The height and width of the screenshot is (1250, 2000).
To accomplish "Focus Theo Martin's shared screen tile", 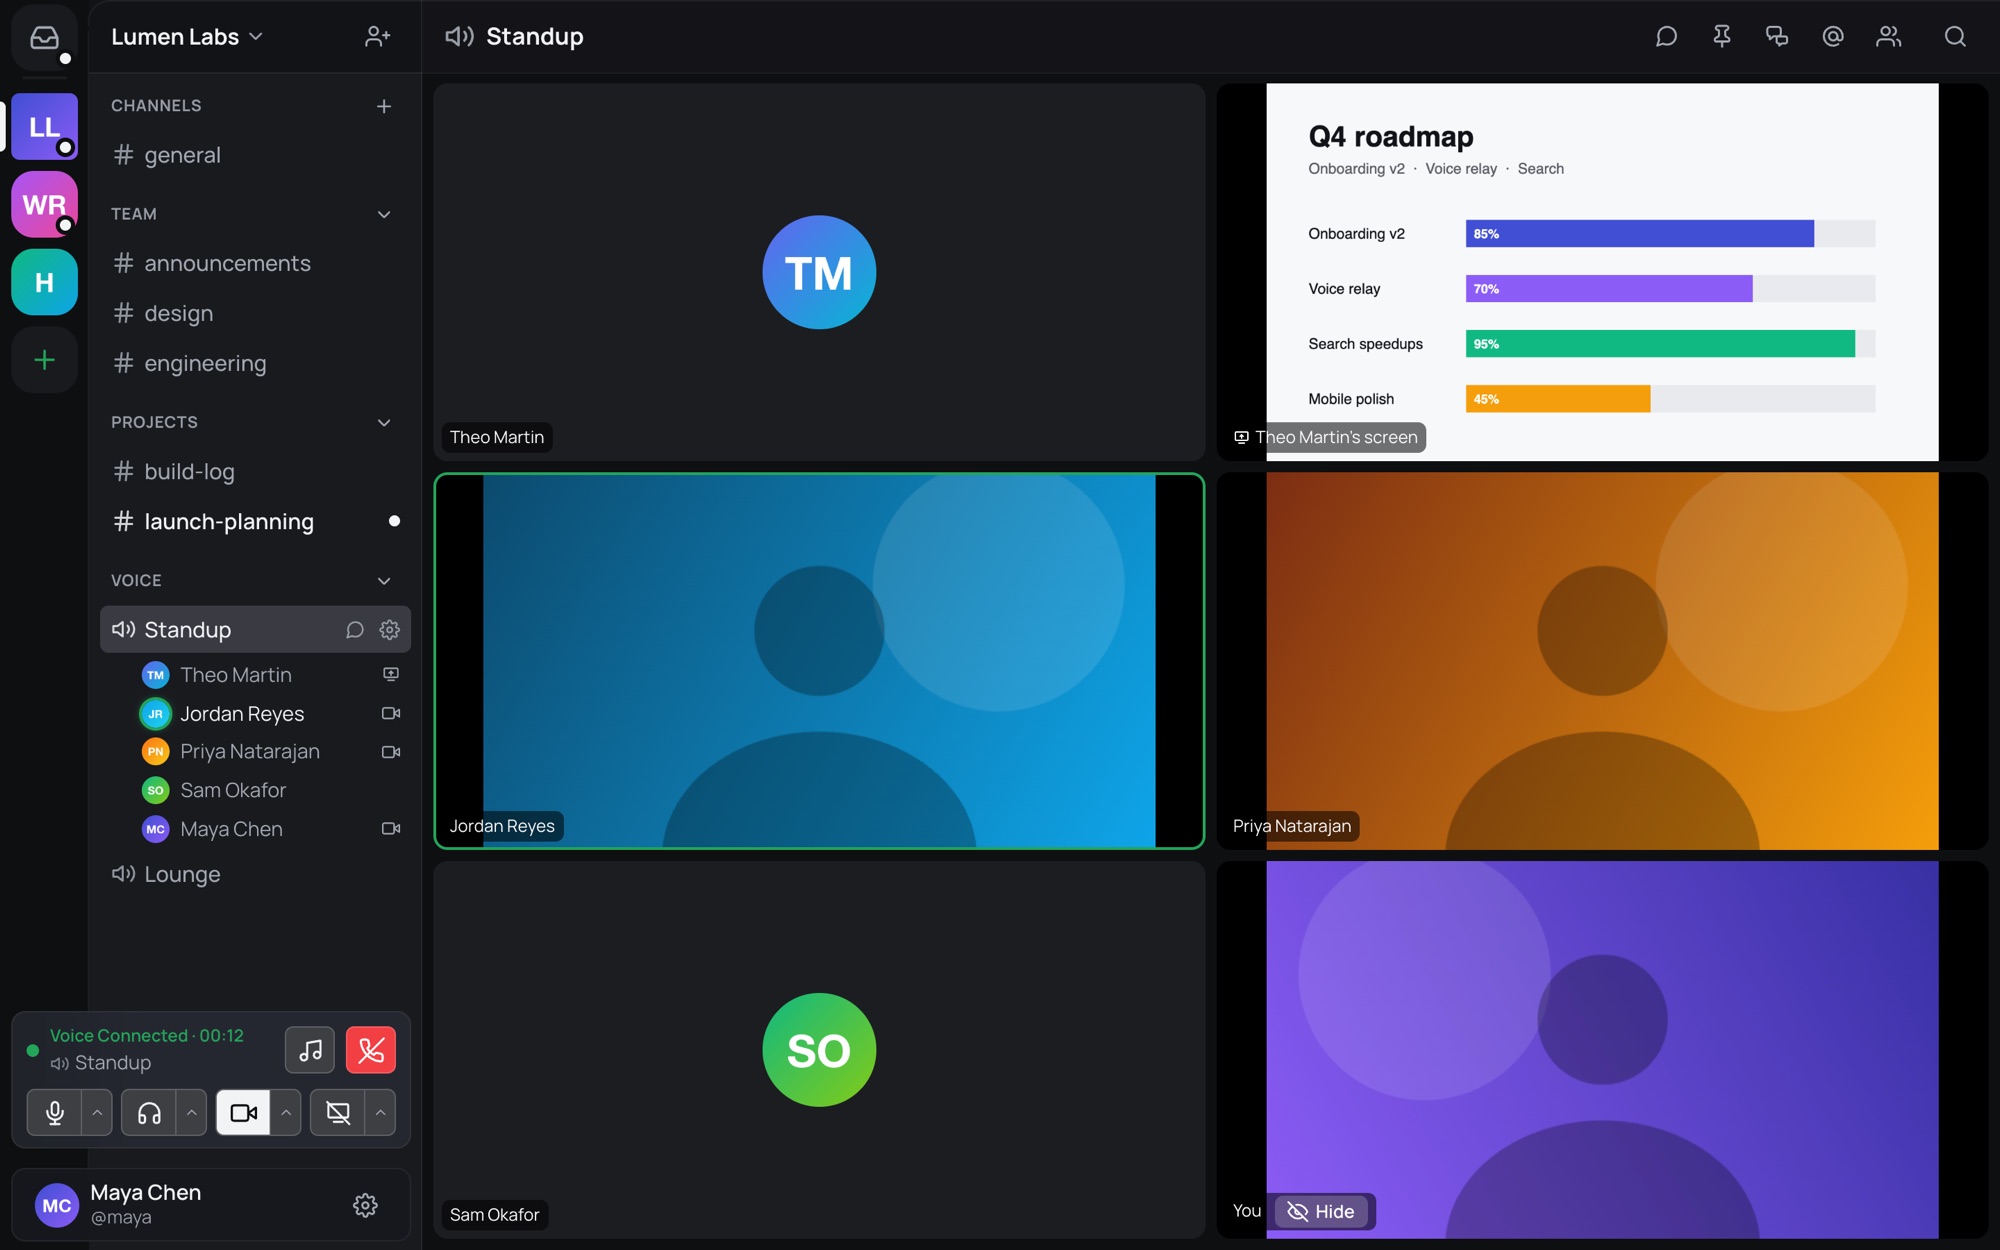I will point(1602,272).
